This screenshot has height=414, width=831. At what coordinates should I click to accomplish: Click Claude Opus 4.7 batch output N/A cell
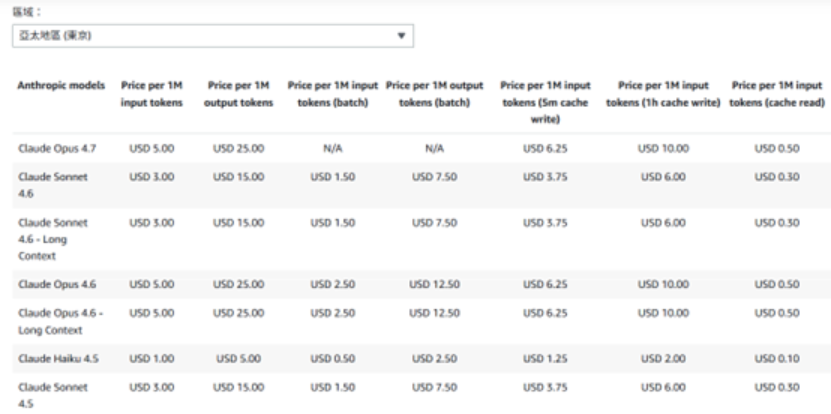(x=435, y=148)
